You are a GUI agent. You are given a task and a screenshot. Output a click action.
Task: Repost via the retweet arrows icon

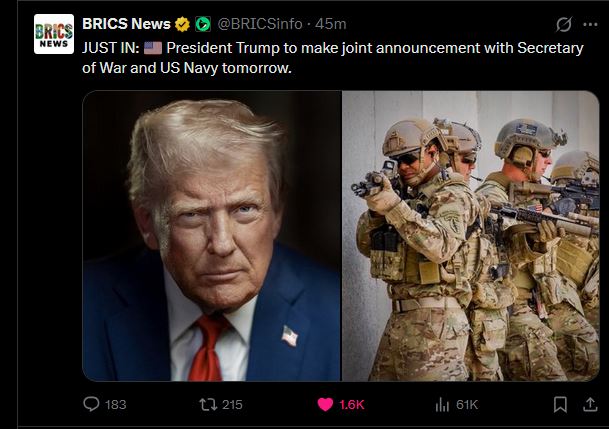click(209, 405)
